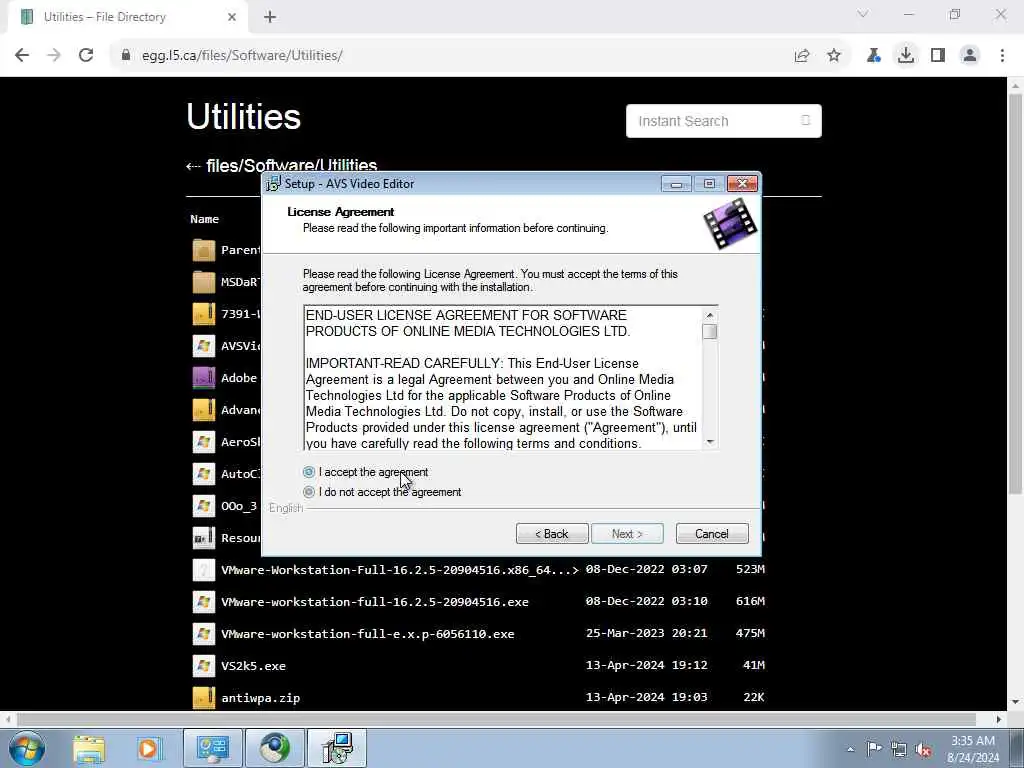Click the Advanced zip archive icon

[x=204, y=409]
